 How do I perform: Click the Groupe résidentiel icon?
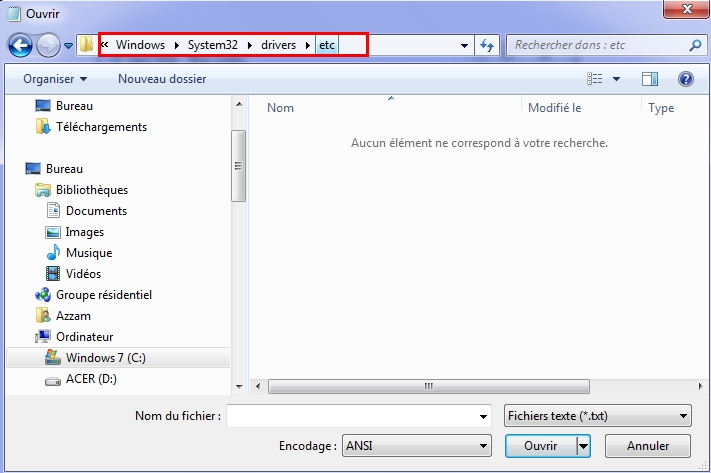(x=43, y=295)
